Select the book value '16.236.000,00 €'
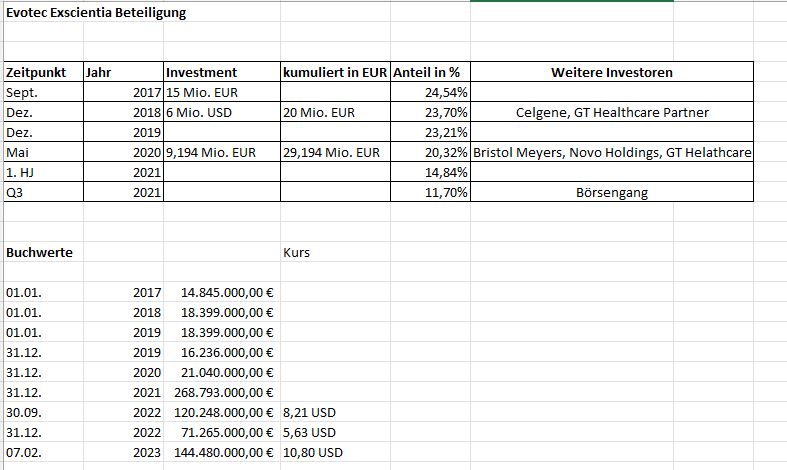This screenshot has height=470, width=787. [222, 352]
